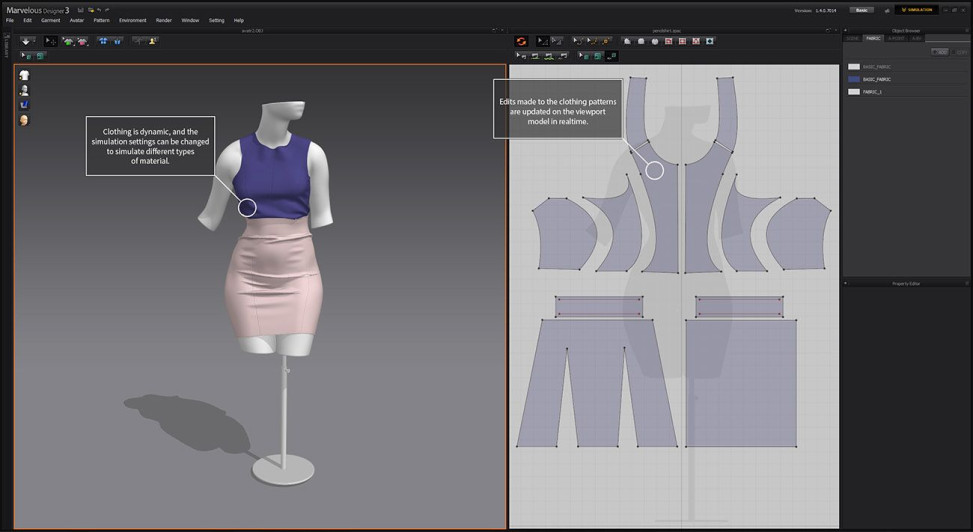Viewport: 973px width, 532px height.
Task: Select the edit pattern arrow tool in 2D toolbar
Action: (542, 41)
